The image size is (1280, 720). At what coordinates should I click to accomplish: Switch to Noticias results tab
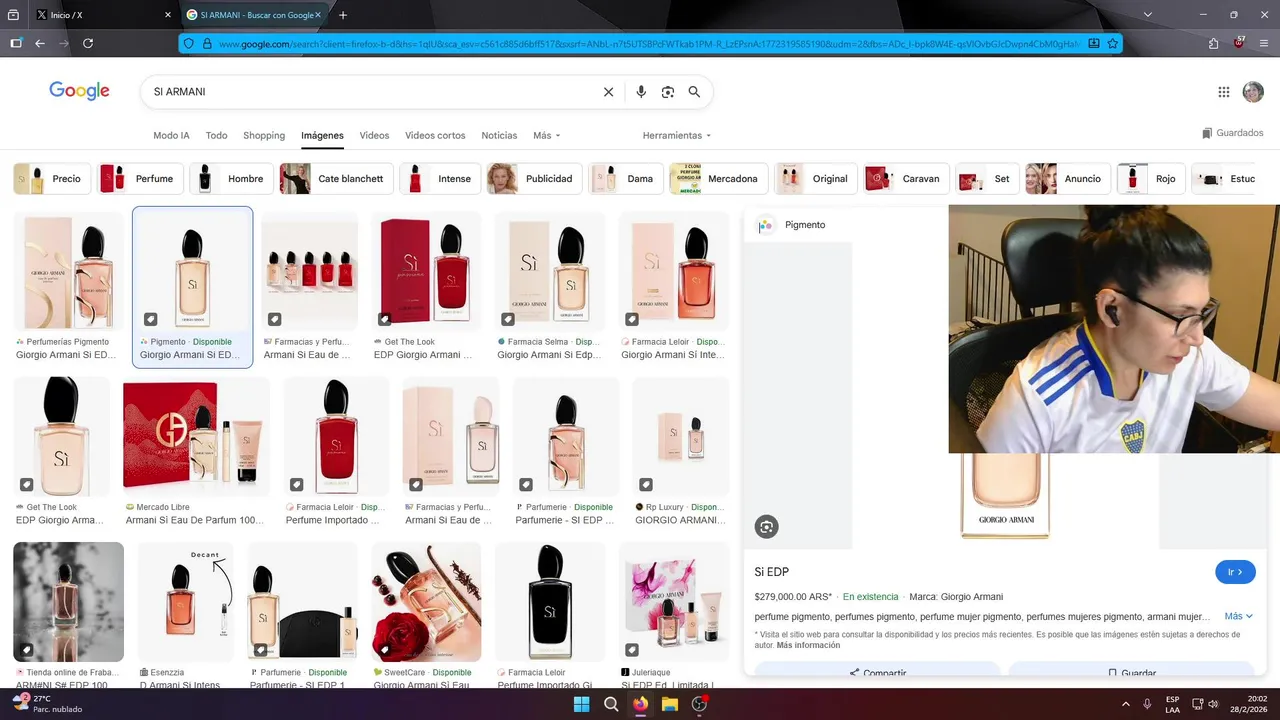[x=499, y=136]
